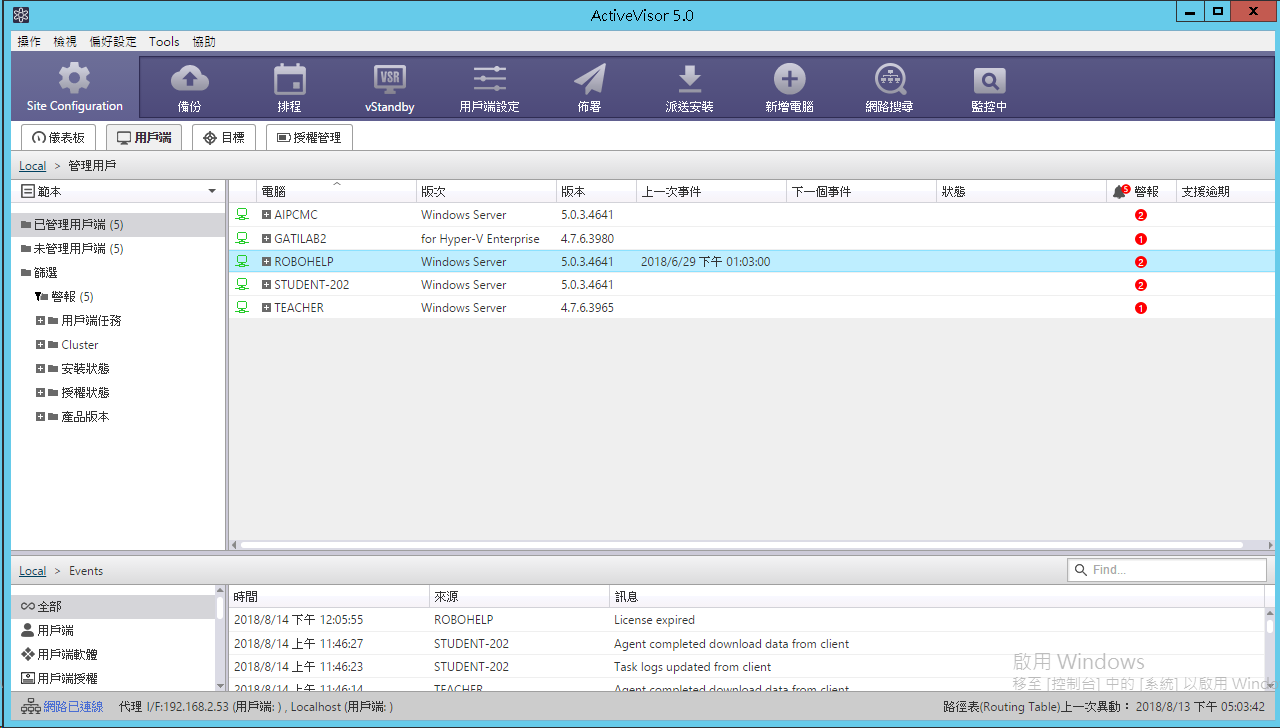Click the 監控中 monitoring icon
Viewport: 1280px width, 728px height.
(x=989, y=79)
